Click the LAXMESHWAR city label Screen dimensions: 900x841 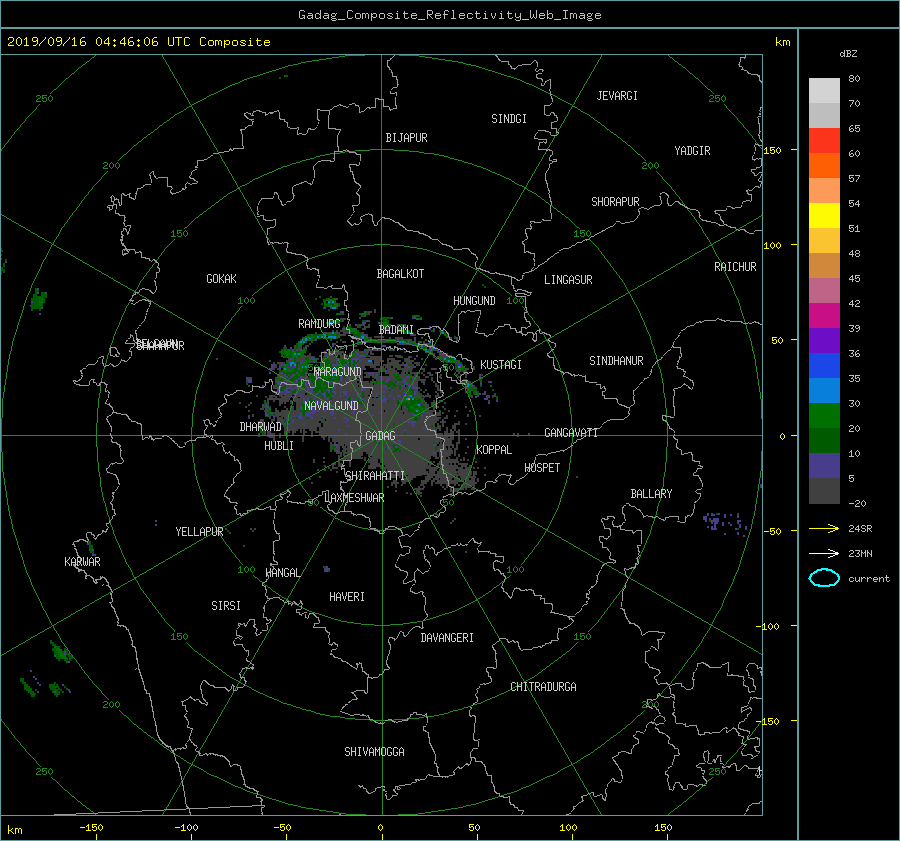[354, 498]
